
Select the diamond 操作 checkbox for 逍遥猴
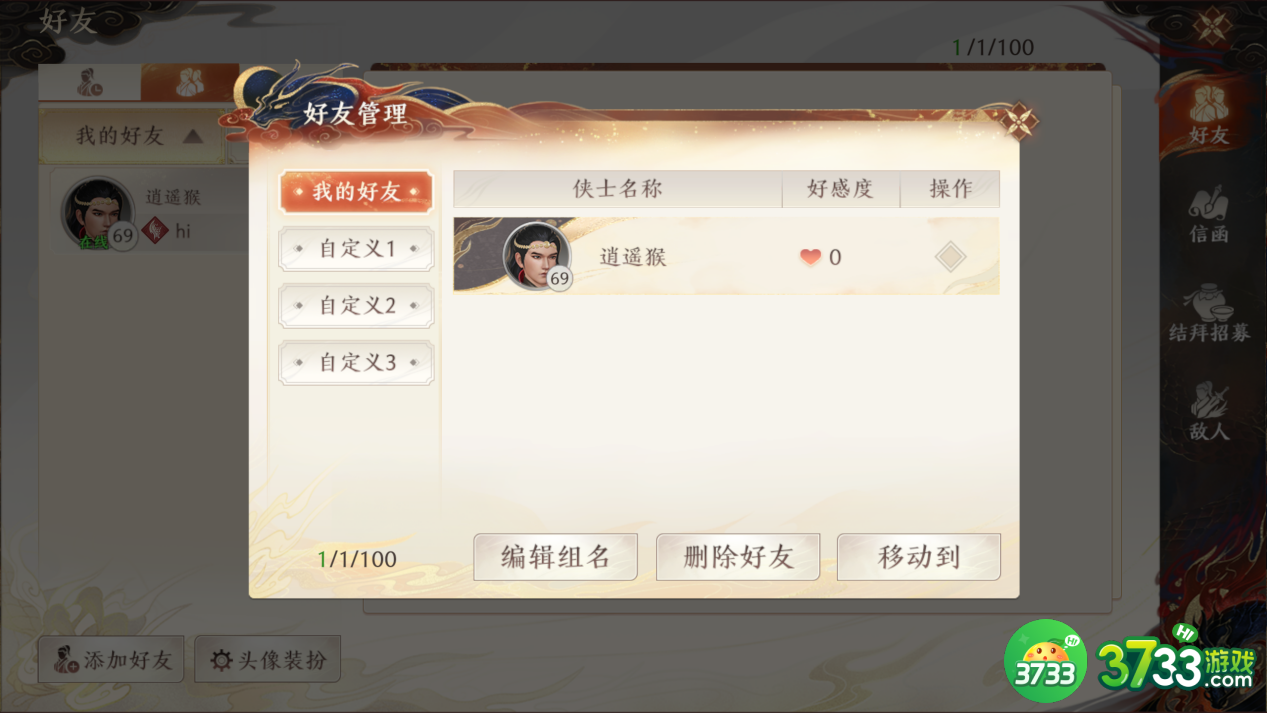pyautogui.click(x=950, y=257)
